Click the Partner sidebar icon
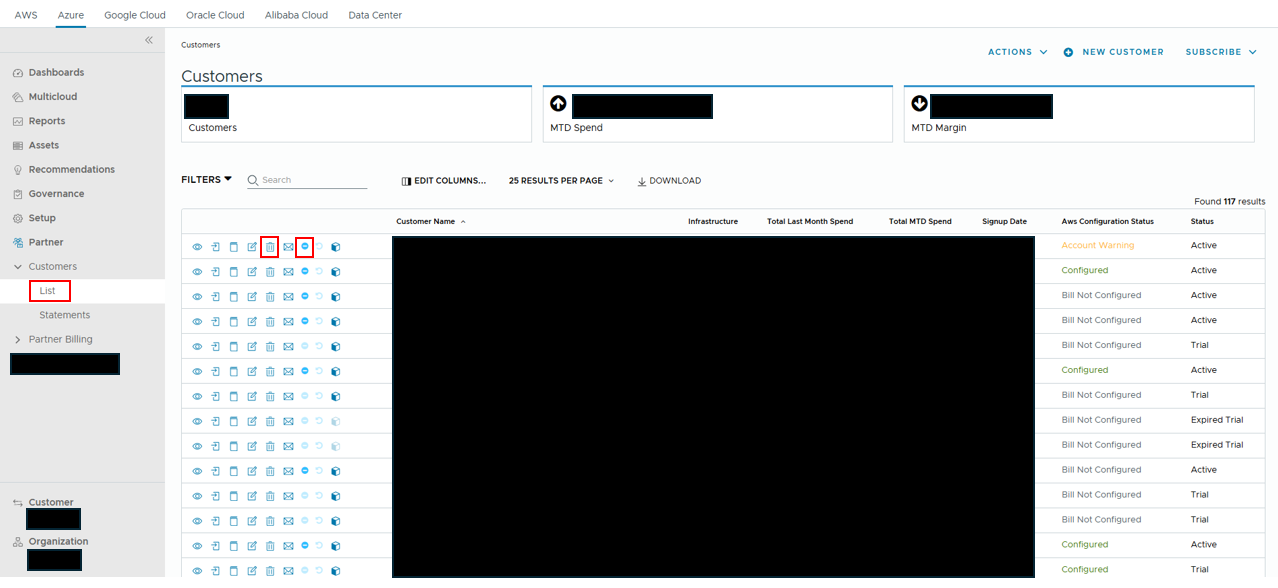 point(18,243)
